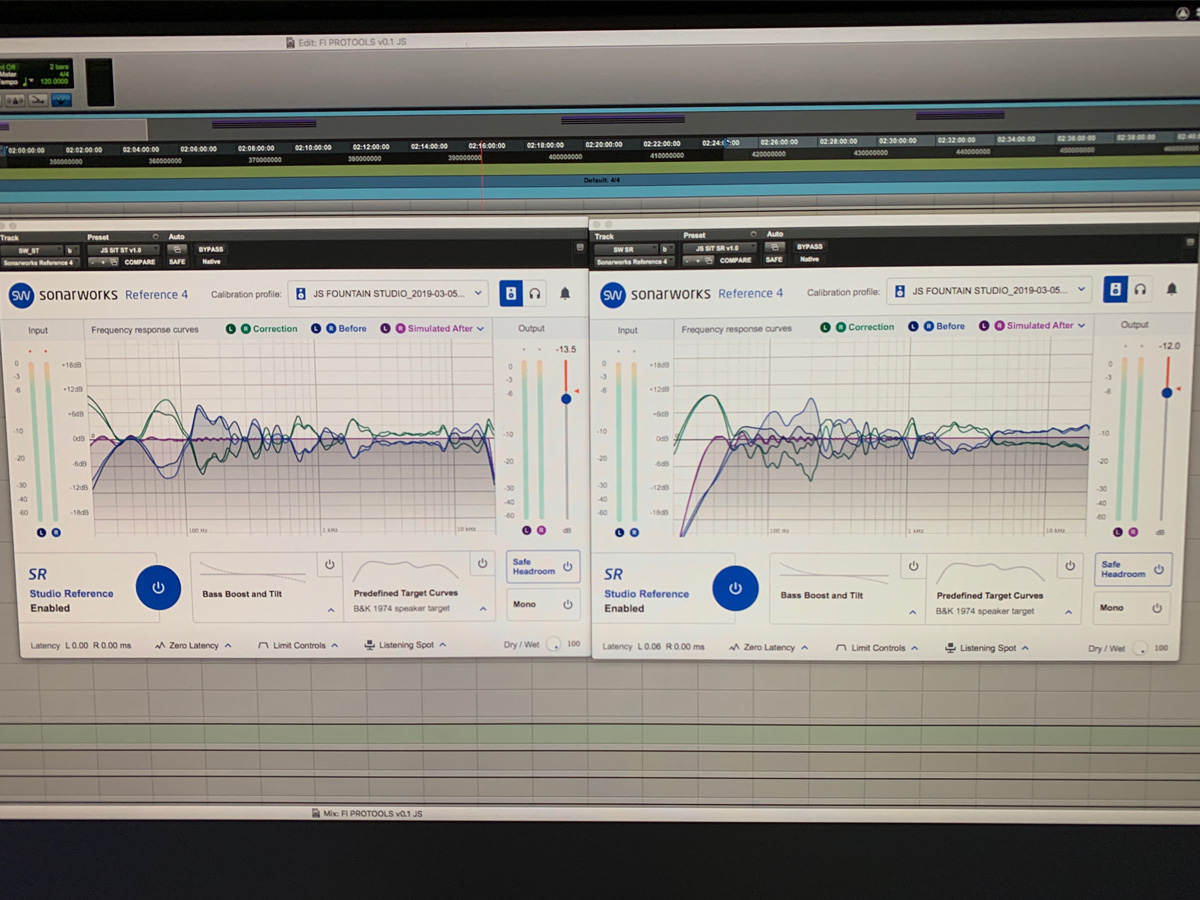Expand Predefined Target Curves panel, left plugin
This screenshot has width=1200, height=900.
pos(483,608)
